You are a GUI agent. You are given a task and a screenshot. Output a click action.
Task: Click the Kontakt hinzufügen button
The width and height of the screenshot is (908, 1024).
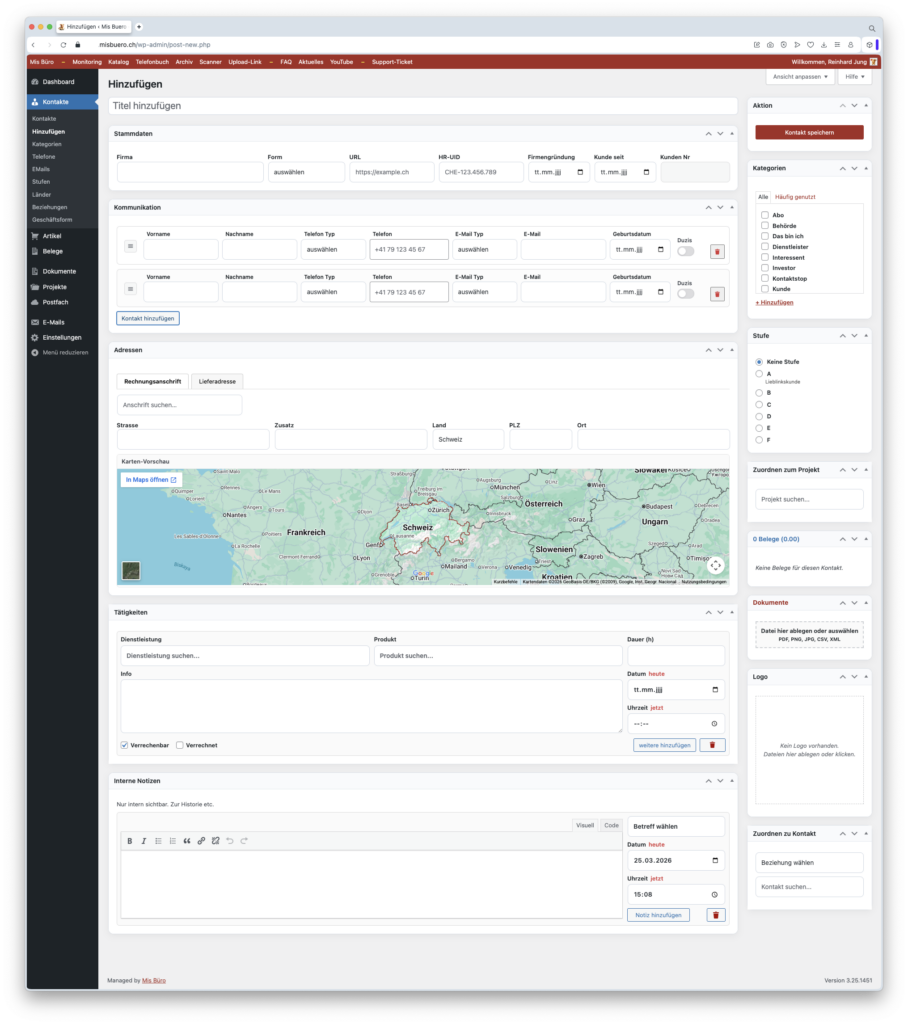point(148,318)
